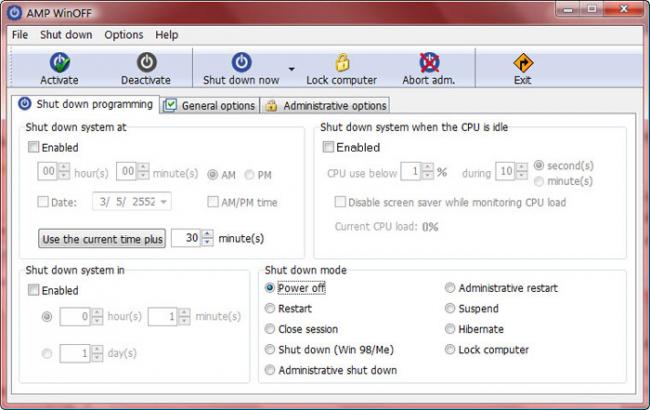Click the Shut down in hour(s) spinner
This screenshot has width=650, height=410.
tap(97, 317)
